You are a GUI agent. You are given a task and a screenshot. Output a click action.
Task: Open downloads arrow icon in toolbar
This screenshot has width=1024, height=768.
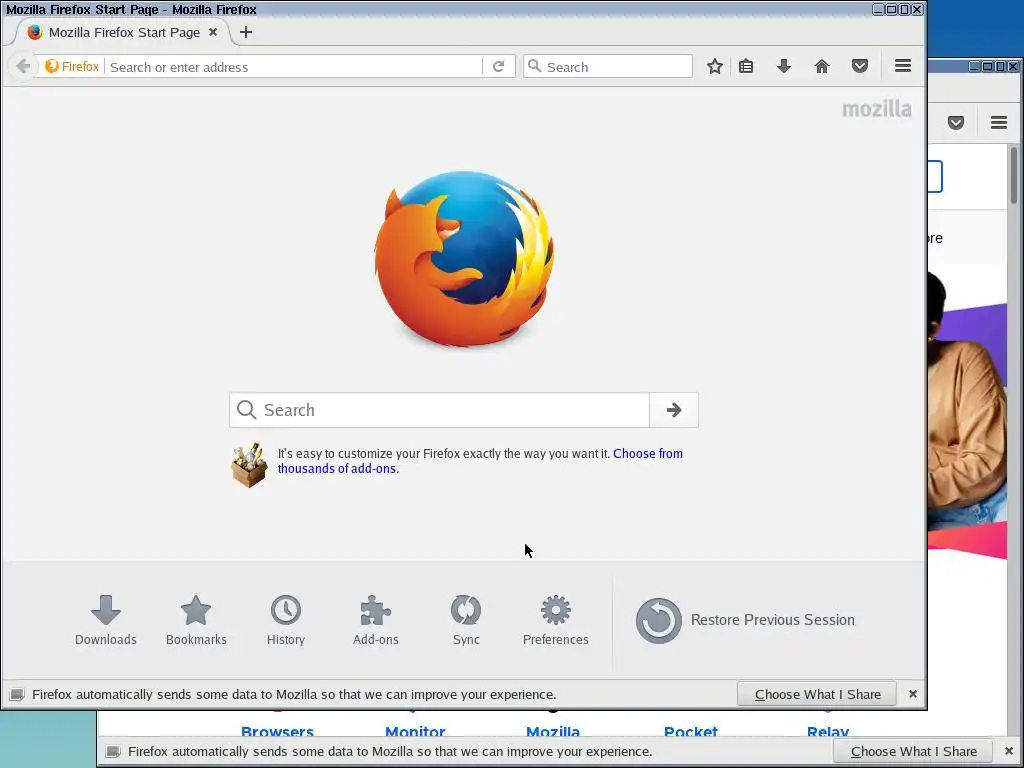click(x=784, y=66)
